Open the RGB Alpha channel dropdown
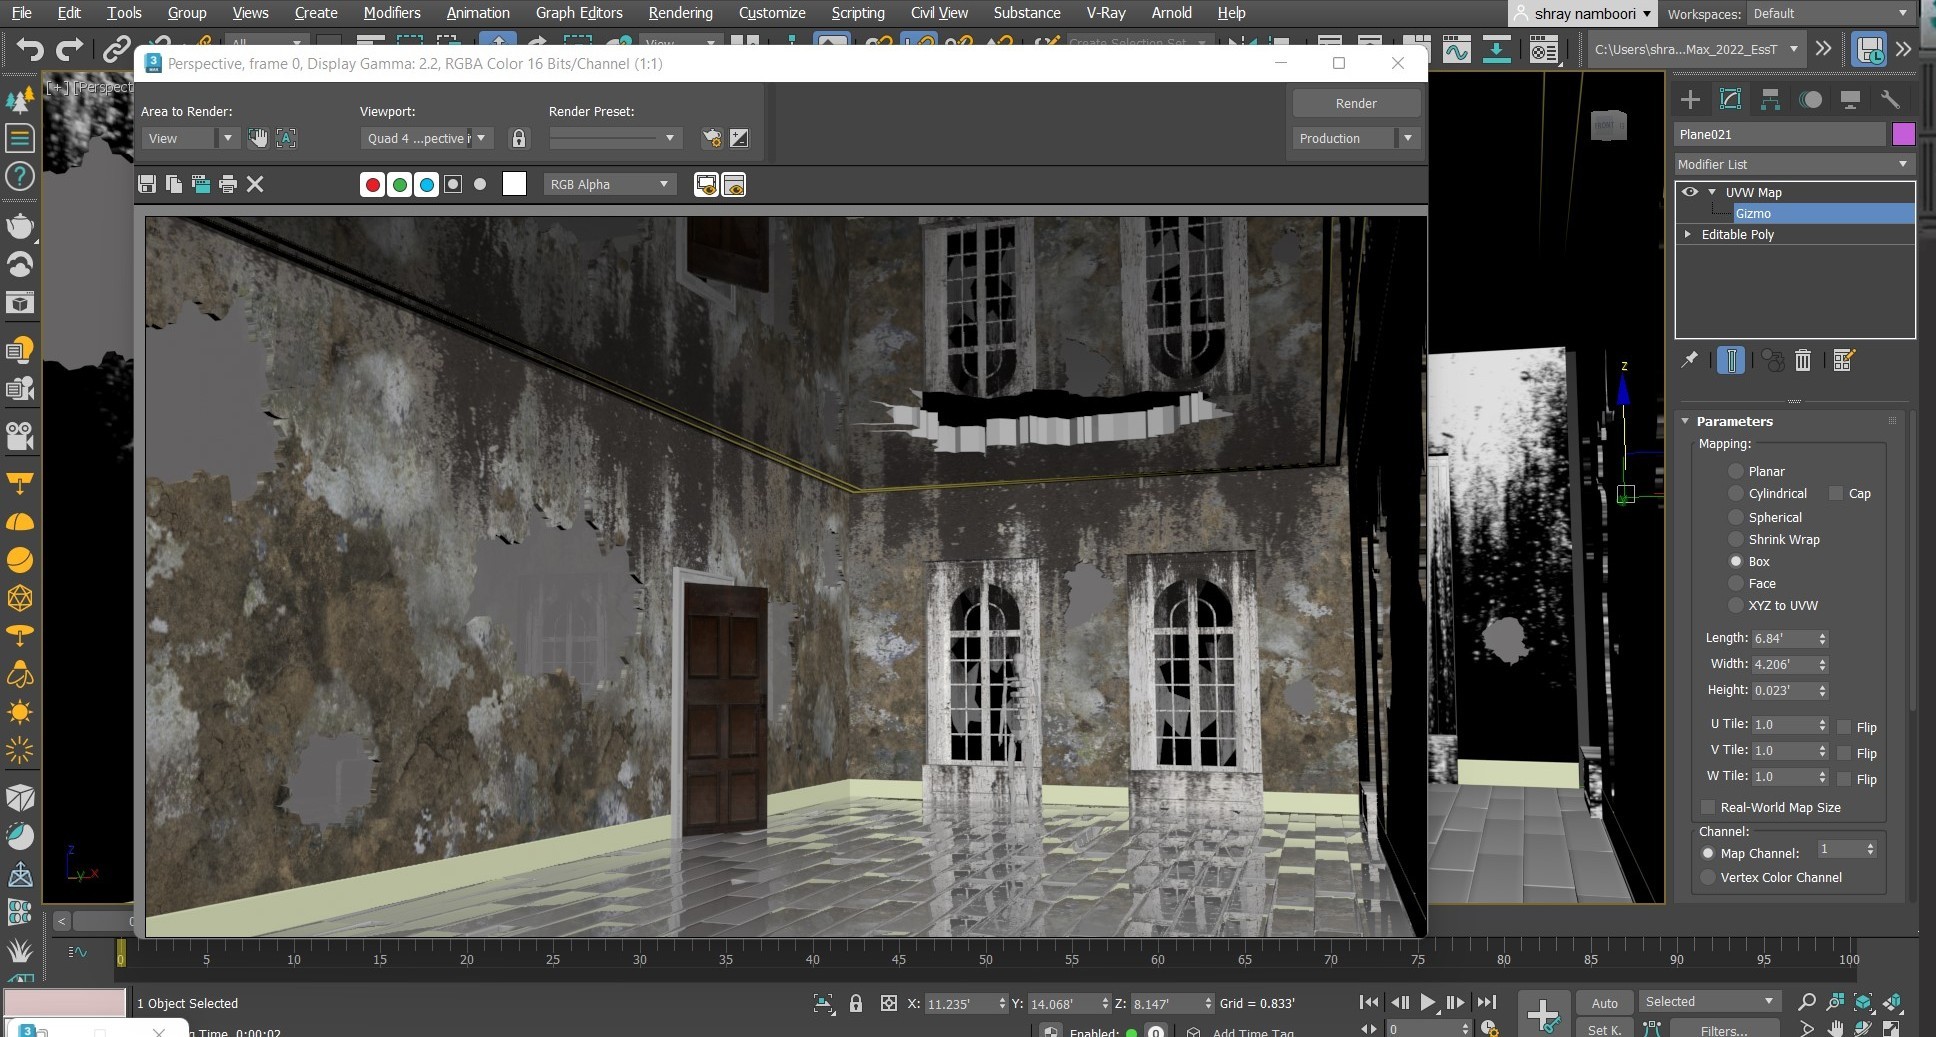Image resolution: width=1936 pixels, height=1037 pixels. click(x=608, y=184)
